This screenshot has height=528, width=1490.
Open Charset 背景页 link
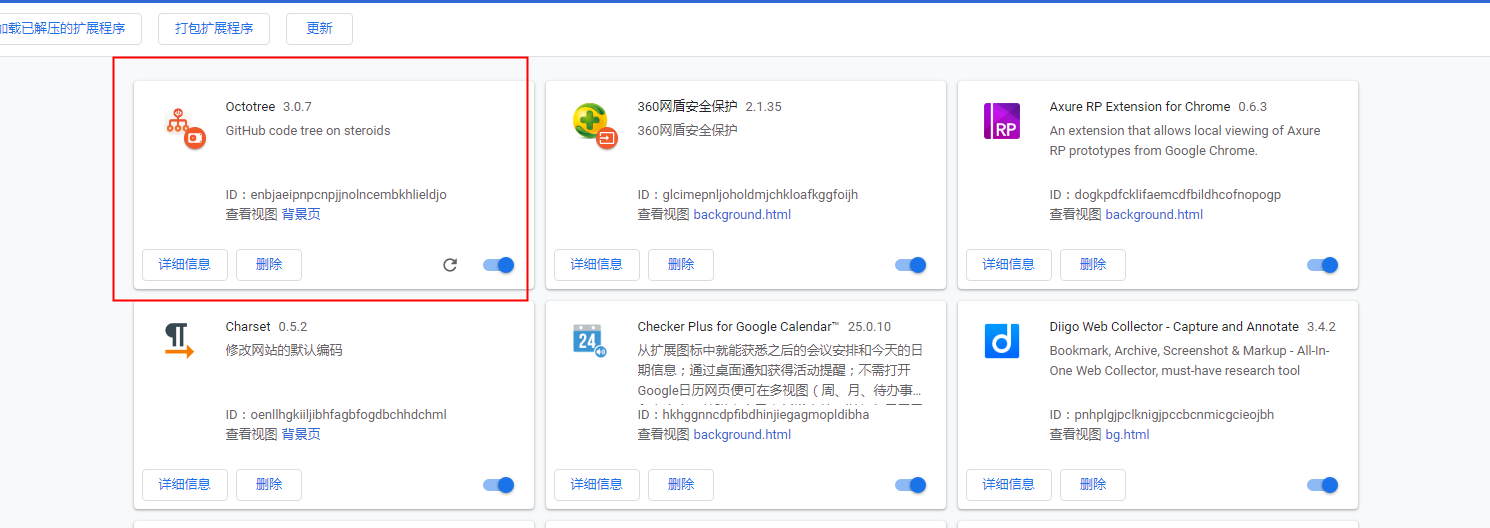tap(301, 434)
